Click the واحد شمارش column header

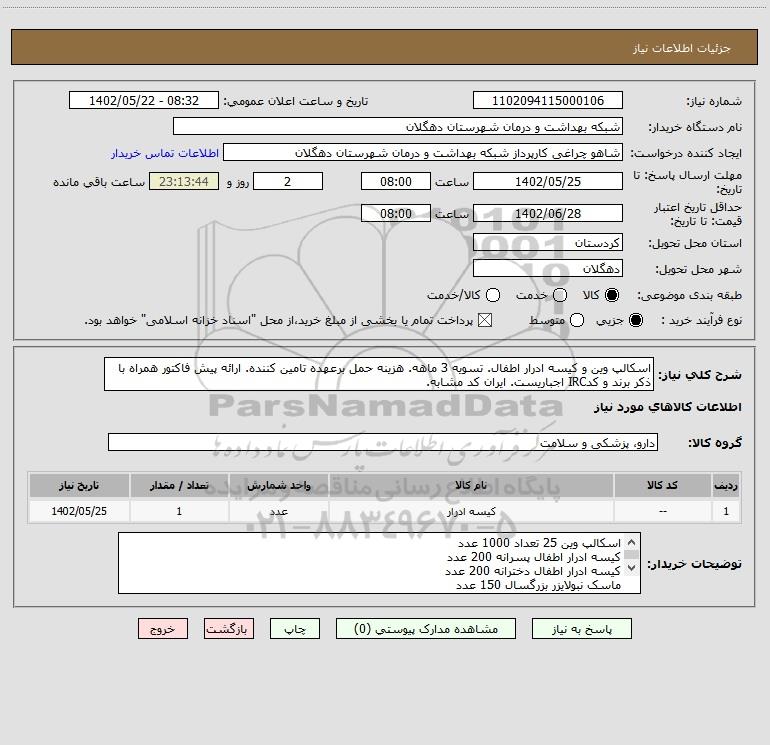coord(279,485)
